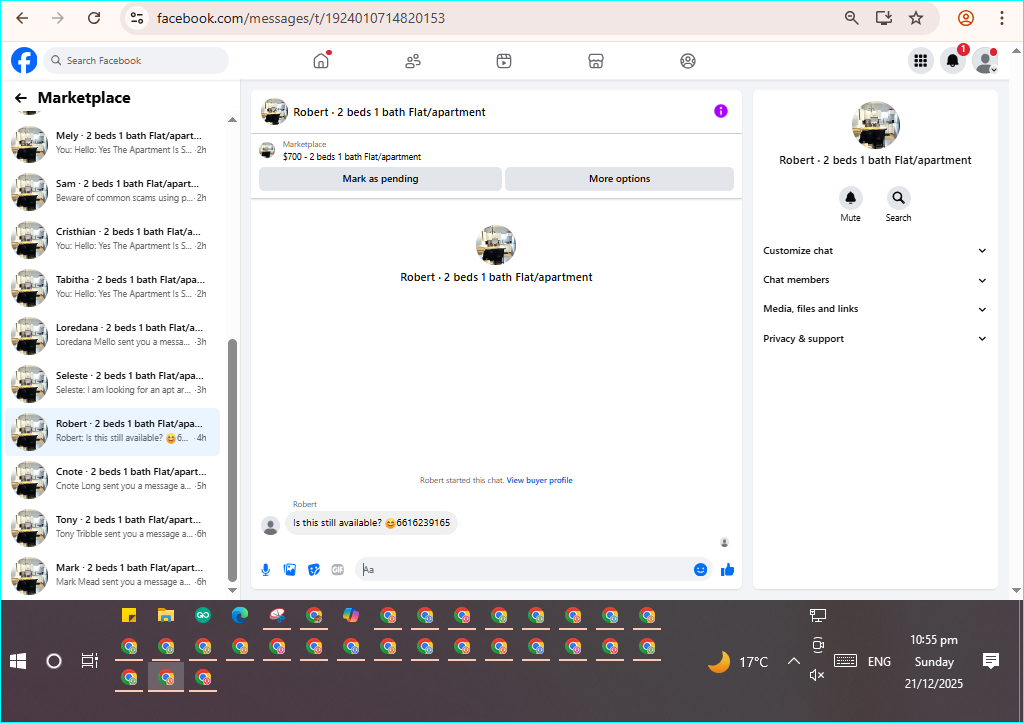The width and height of the screenshot is (1024, 723).
Task: Open the Mark conversation
Action: [112, 575]
